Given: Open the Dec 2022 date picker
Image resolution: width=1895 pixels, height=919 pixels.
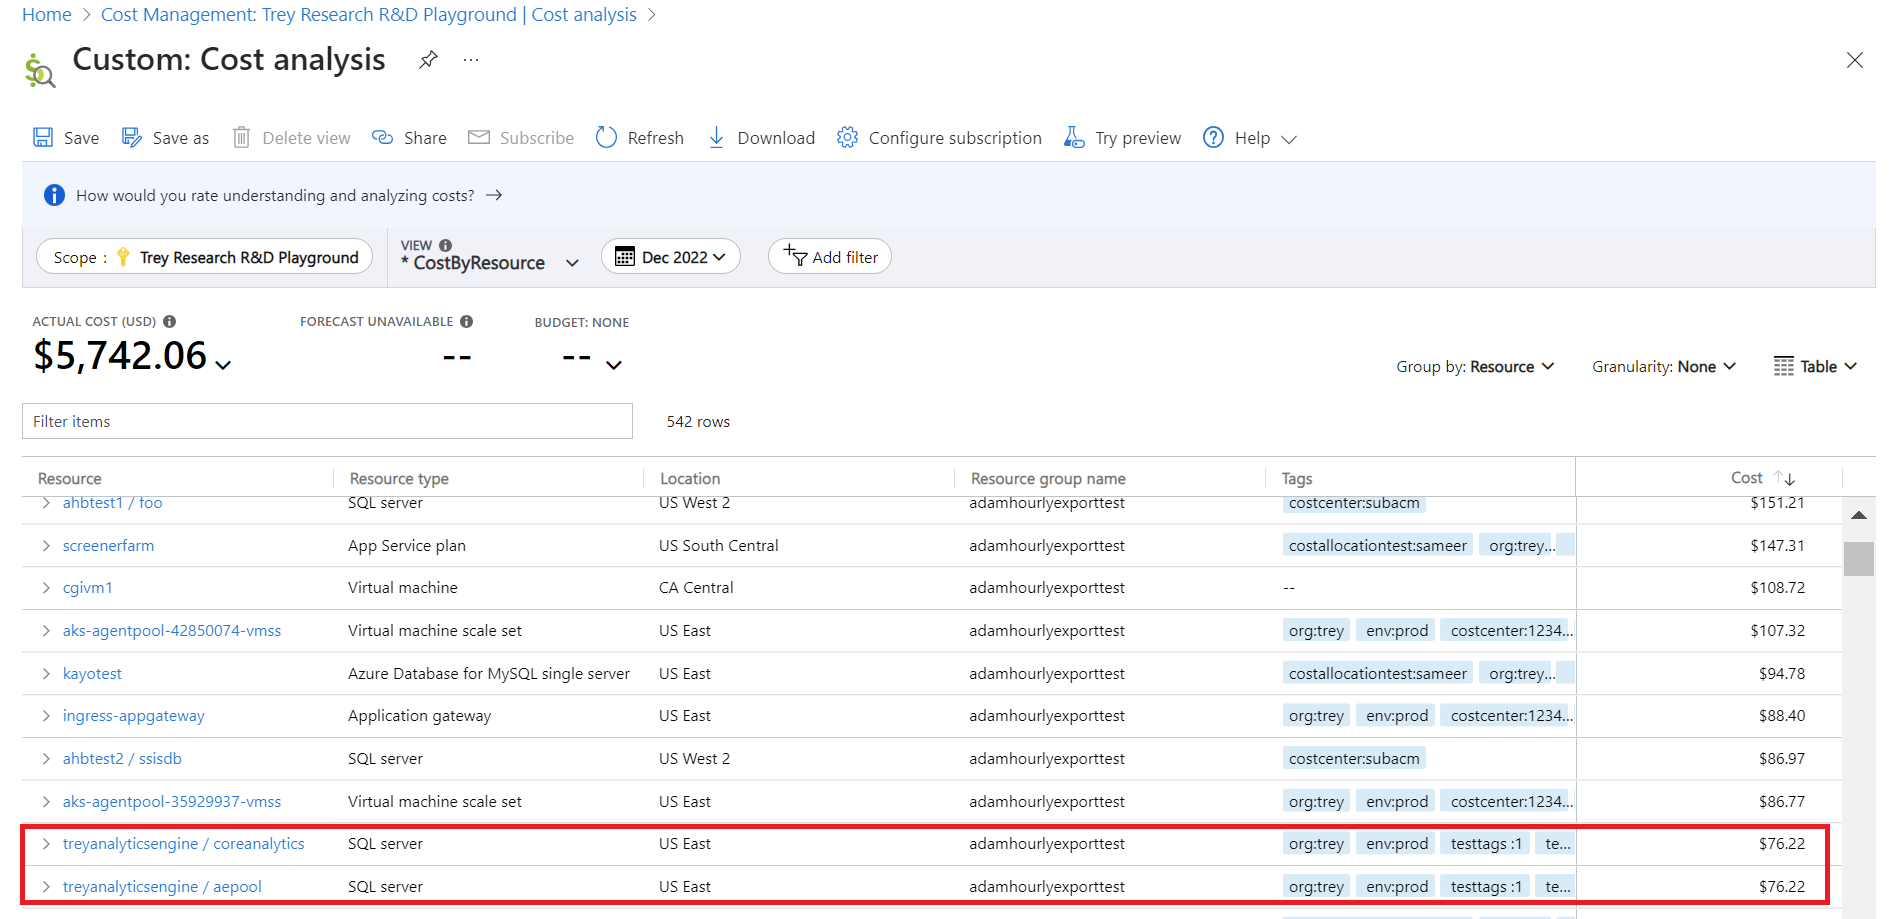Looking at the screenshot, I should (x=670, y=257).
